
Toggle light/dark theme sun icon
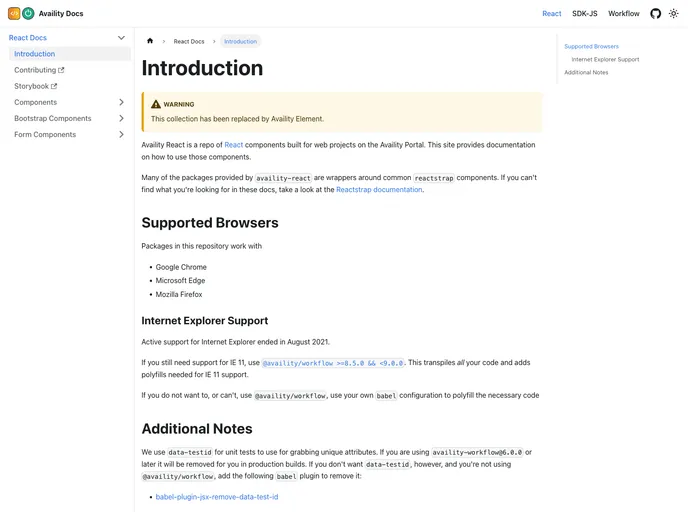click(x=674, y=14)
